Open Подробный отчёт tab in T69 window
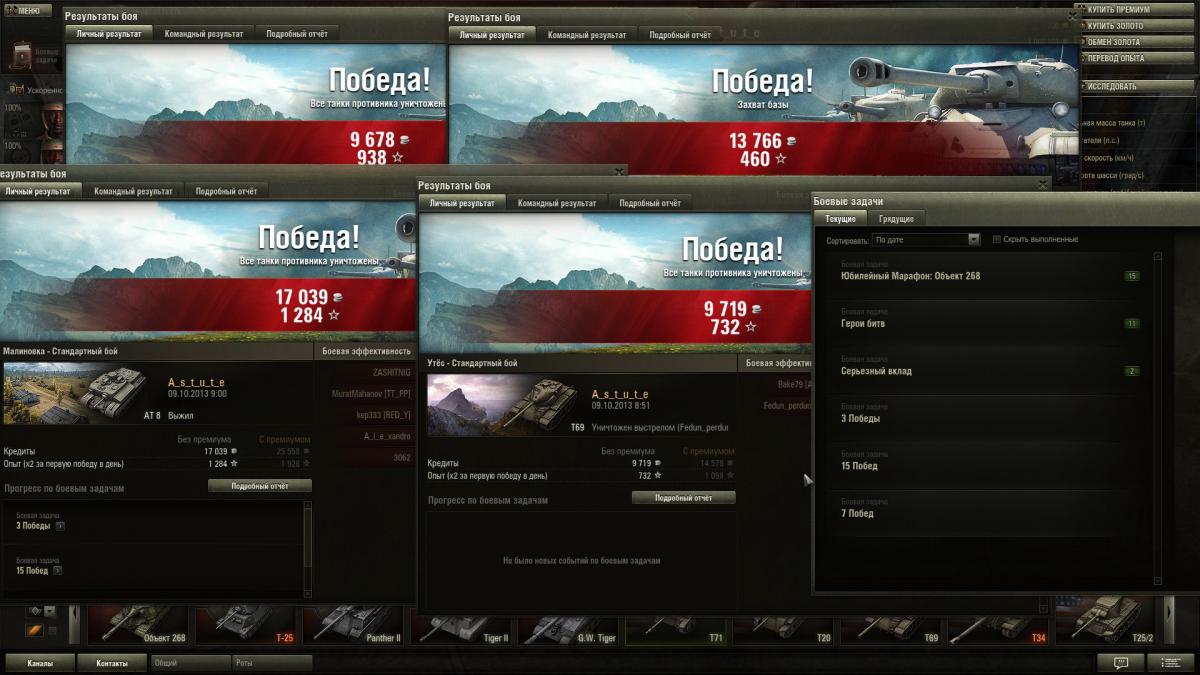 tap(650, 203)
